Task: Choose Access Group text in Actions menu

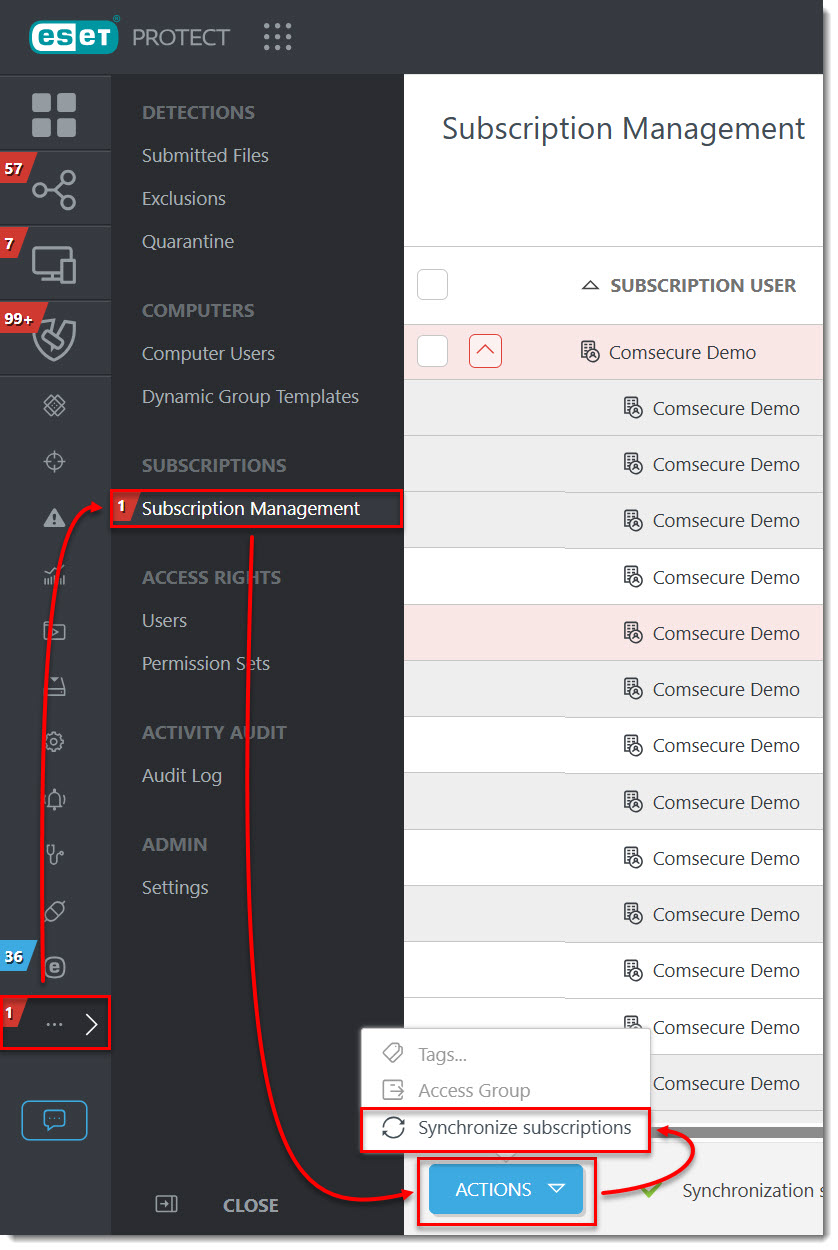Action: 474,1091
